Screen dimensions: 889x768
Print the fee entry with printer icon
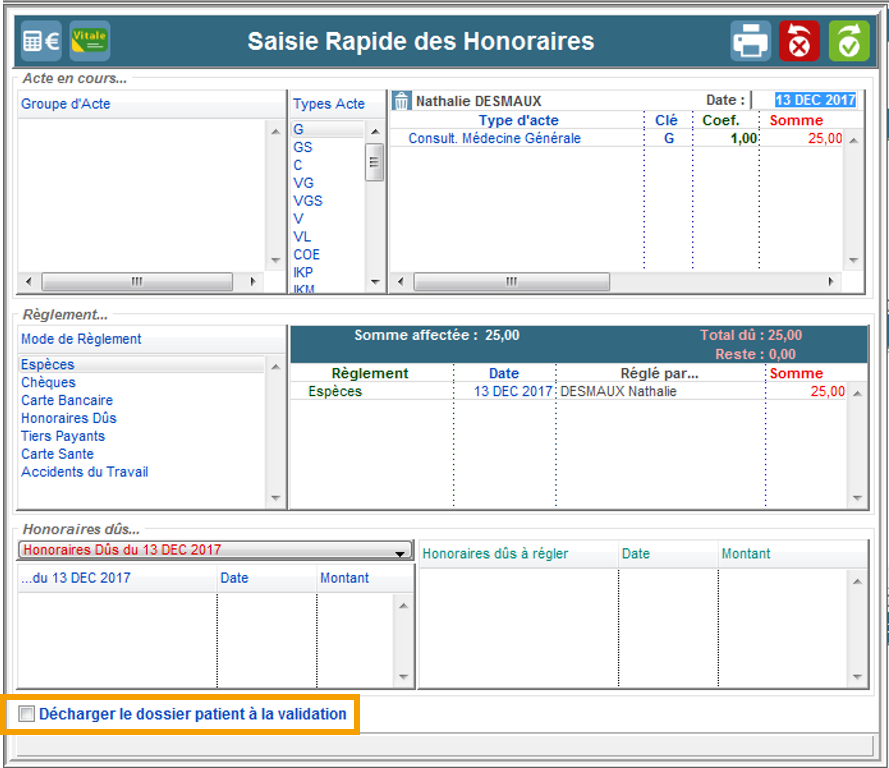(750, 42)
